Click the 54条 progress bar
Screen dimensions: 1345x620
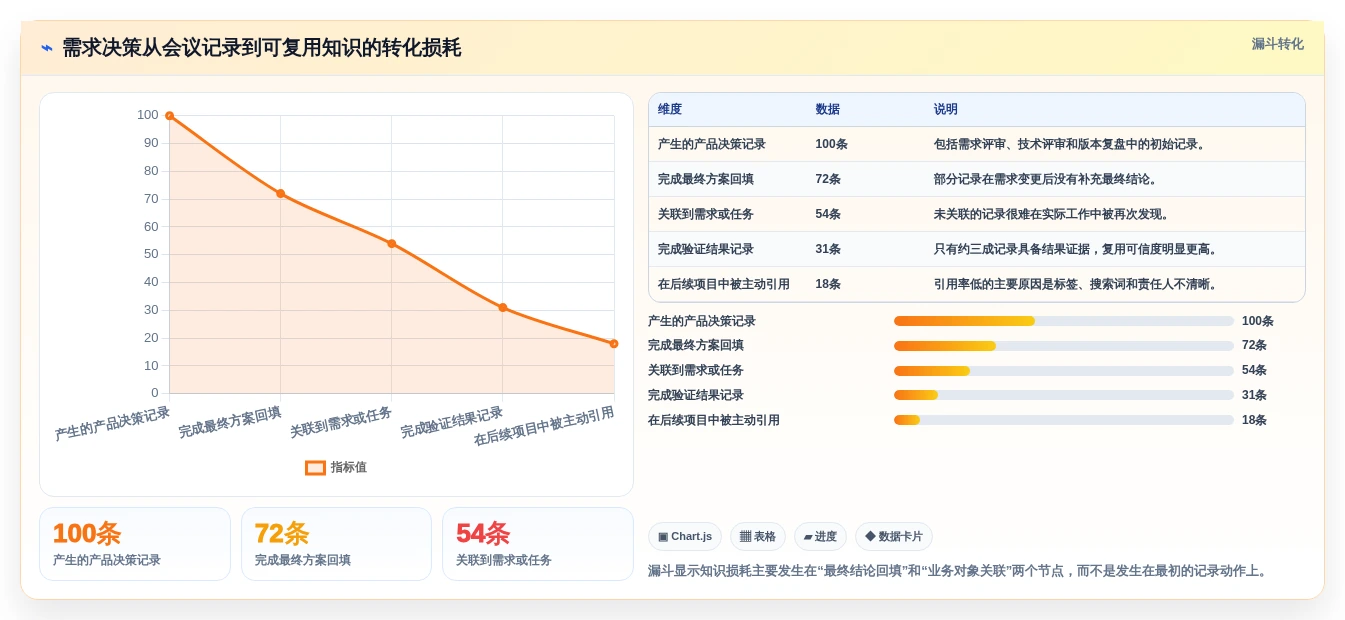pos(1064,371)
